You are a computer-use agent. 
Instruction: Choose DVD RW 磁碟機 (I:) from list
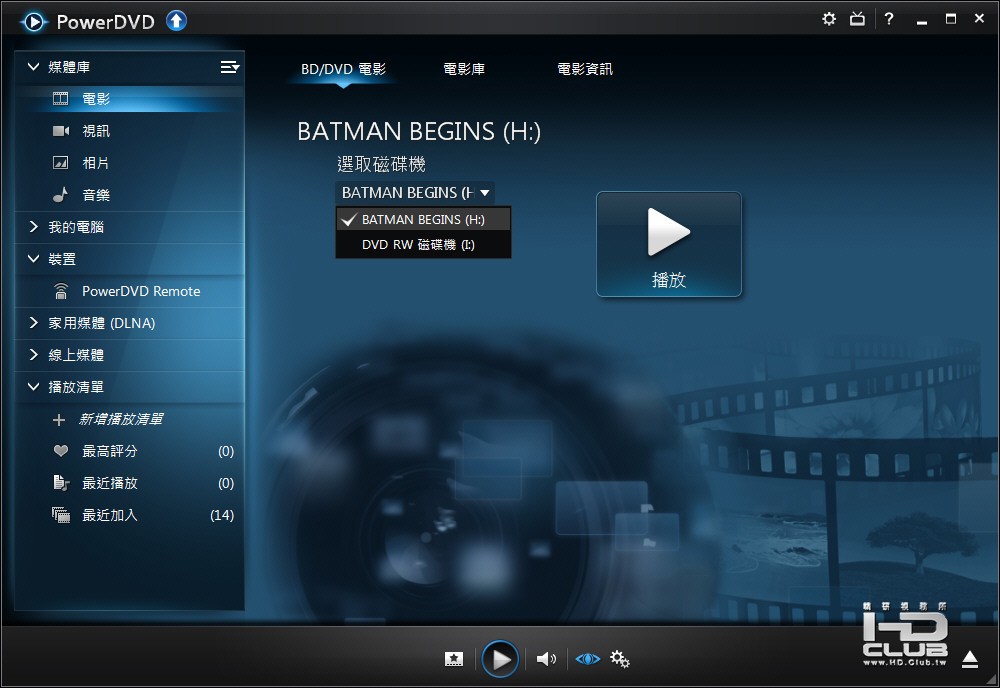(423, 245)
